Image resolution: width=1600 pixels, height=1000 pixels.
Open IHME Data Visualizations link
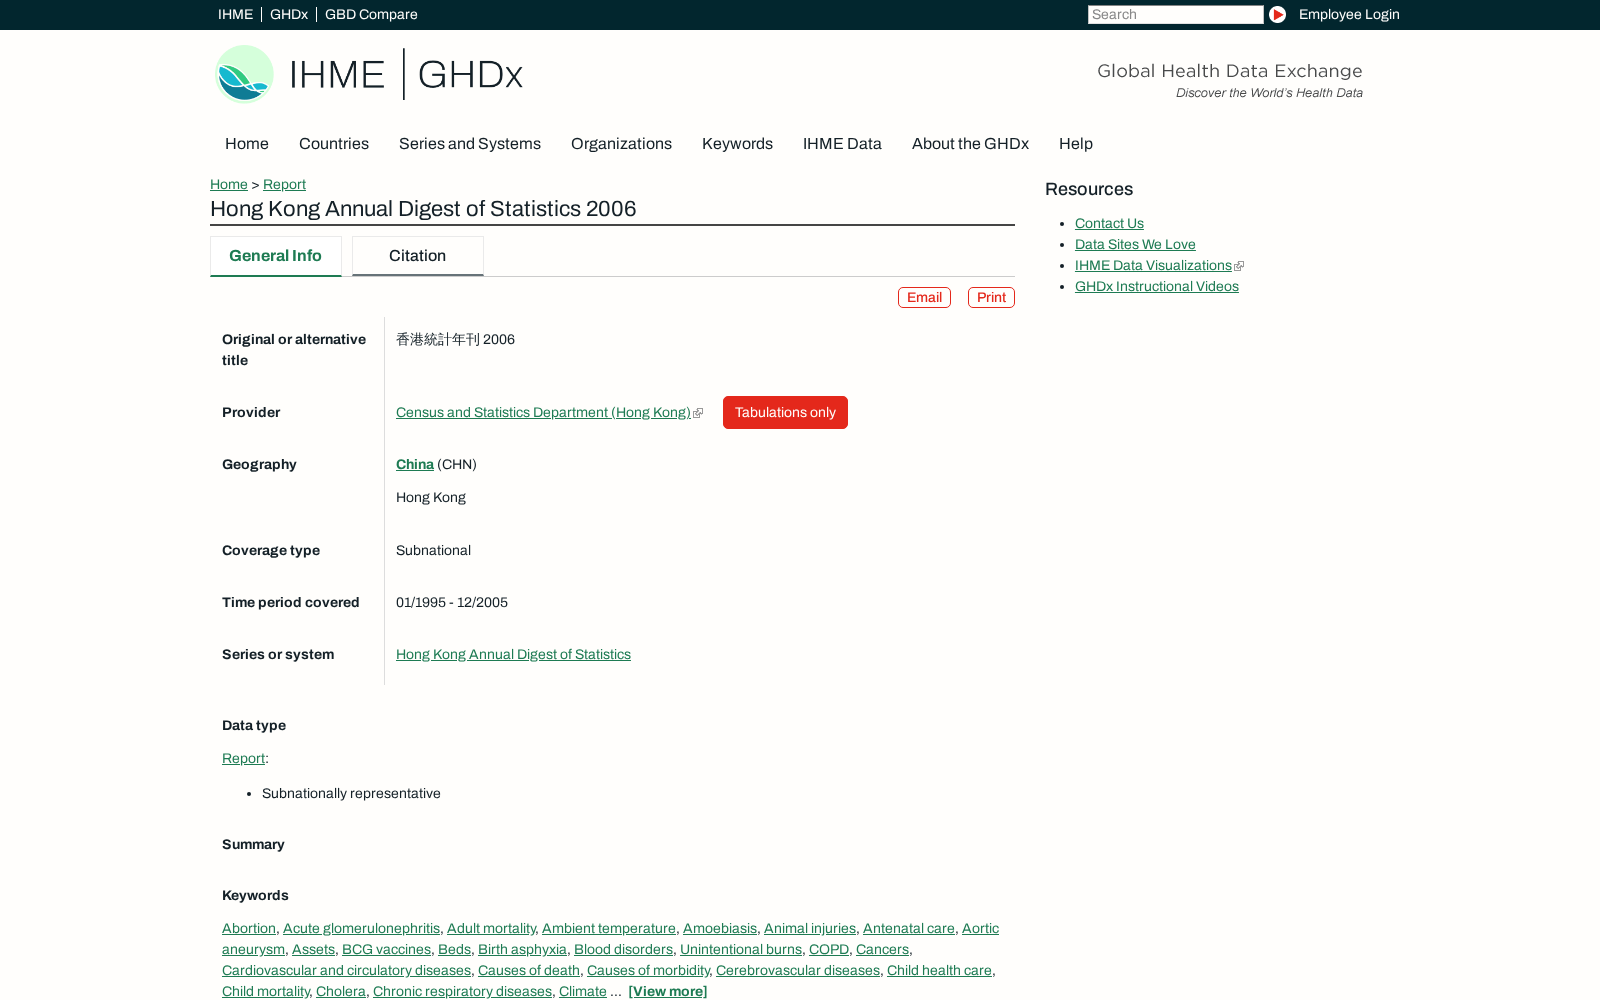[x=1153, y=265]
